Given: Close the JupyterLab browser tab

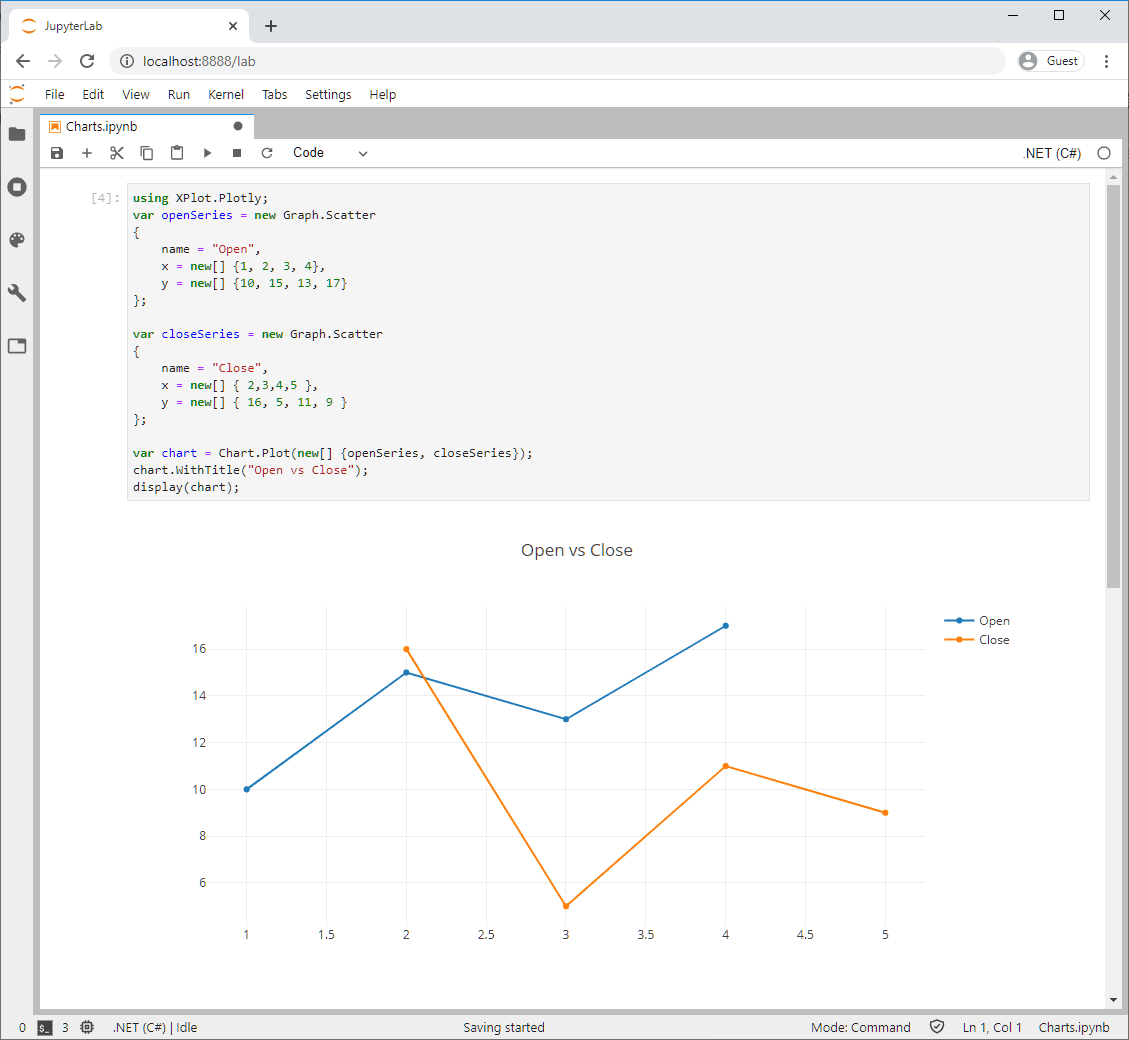Looking at the screenshot, I should 233,26.
